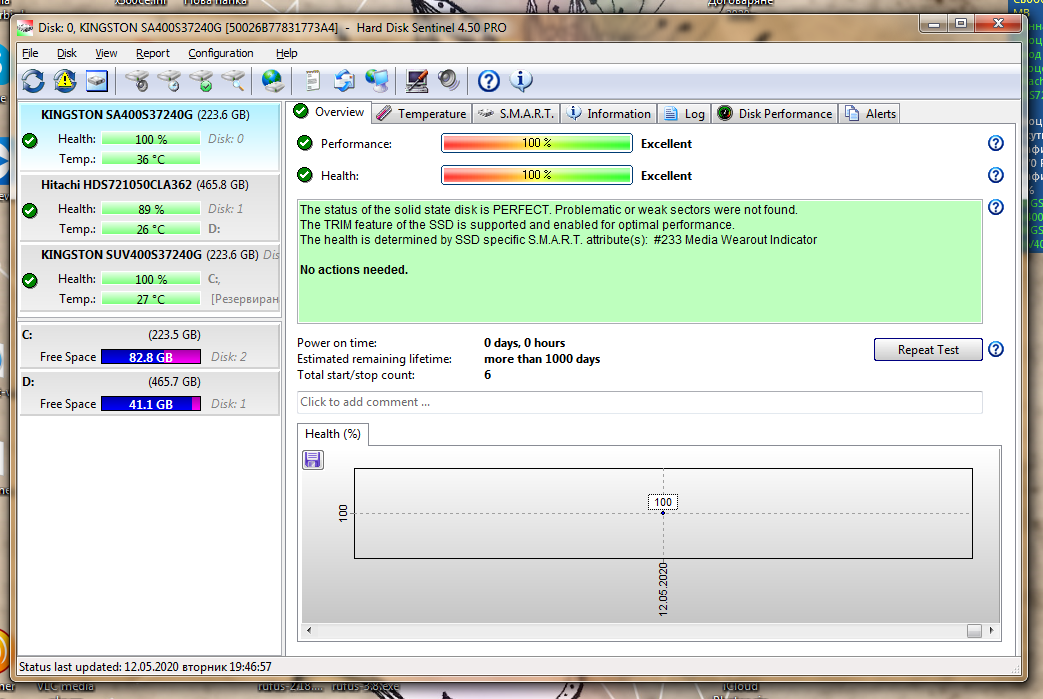
Task: Switch to the S.M.A.R.T. tab
Action: [516, 114]
